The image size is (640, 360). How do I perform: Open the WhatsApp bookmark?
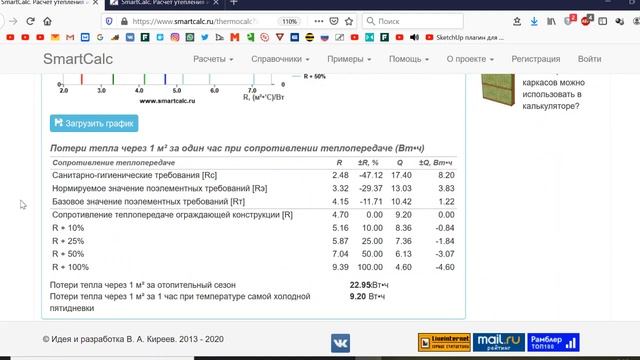(190, 37)
